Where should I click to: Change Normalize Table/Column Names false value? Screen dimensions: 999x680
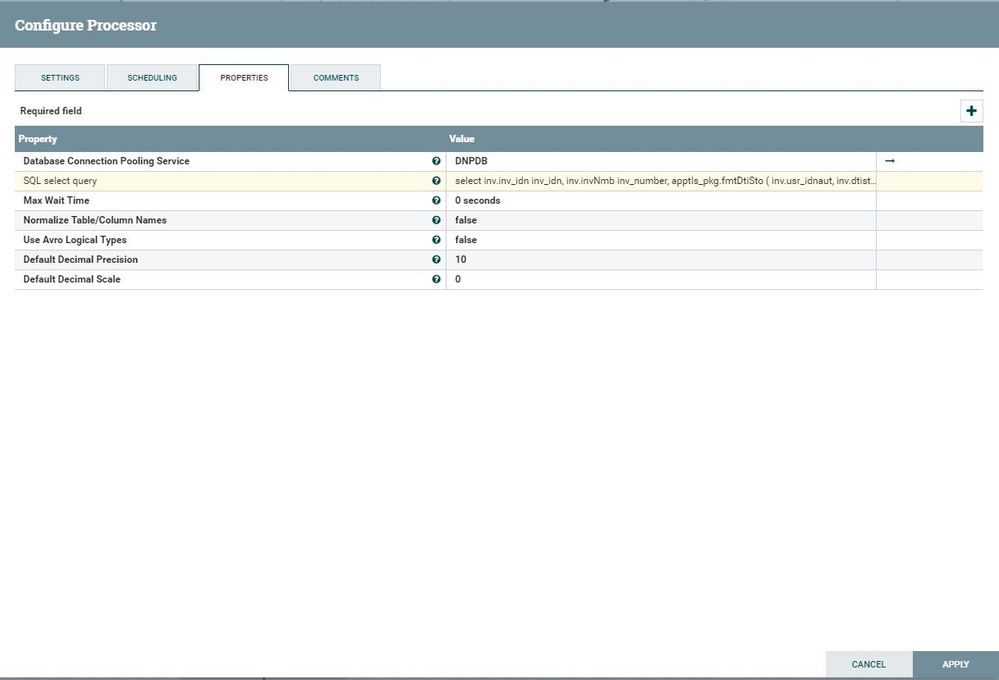point(661,221)
